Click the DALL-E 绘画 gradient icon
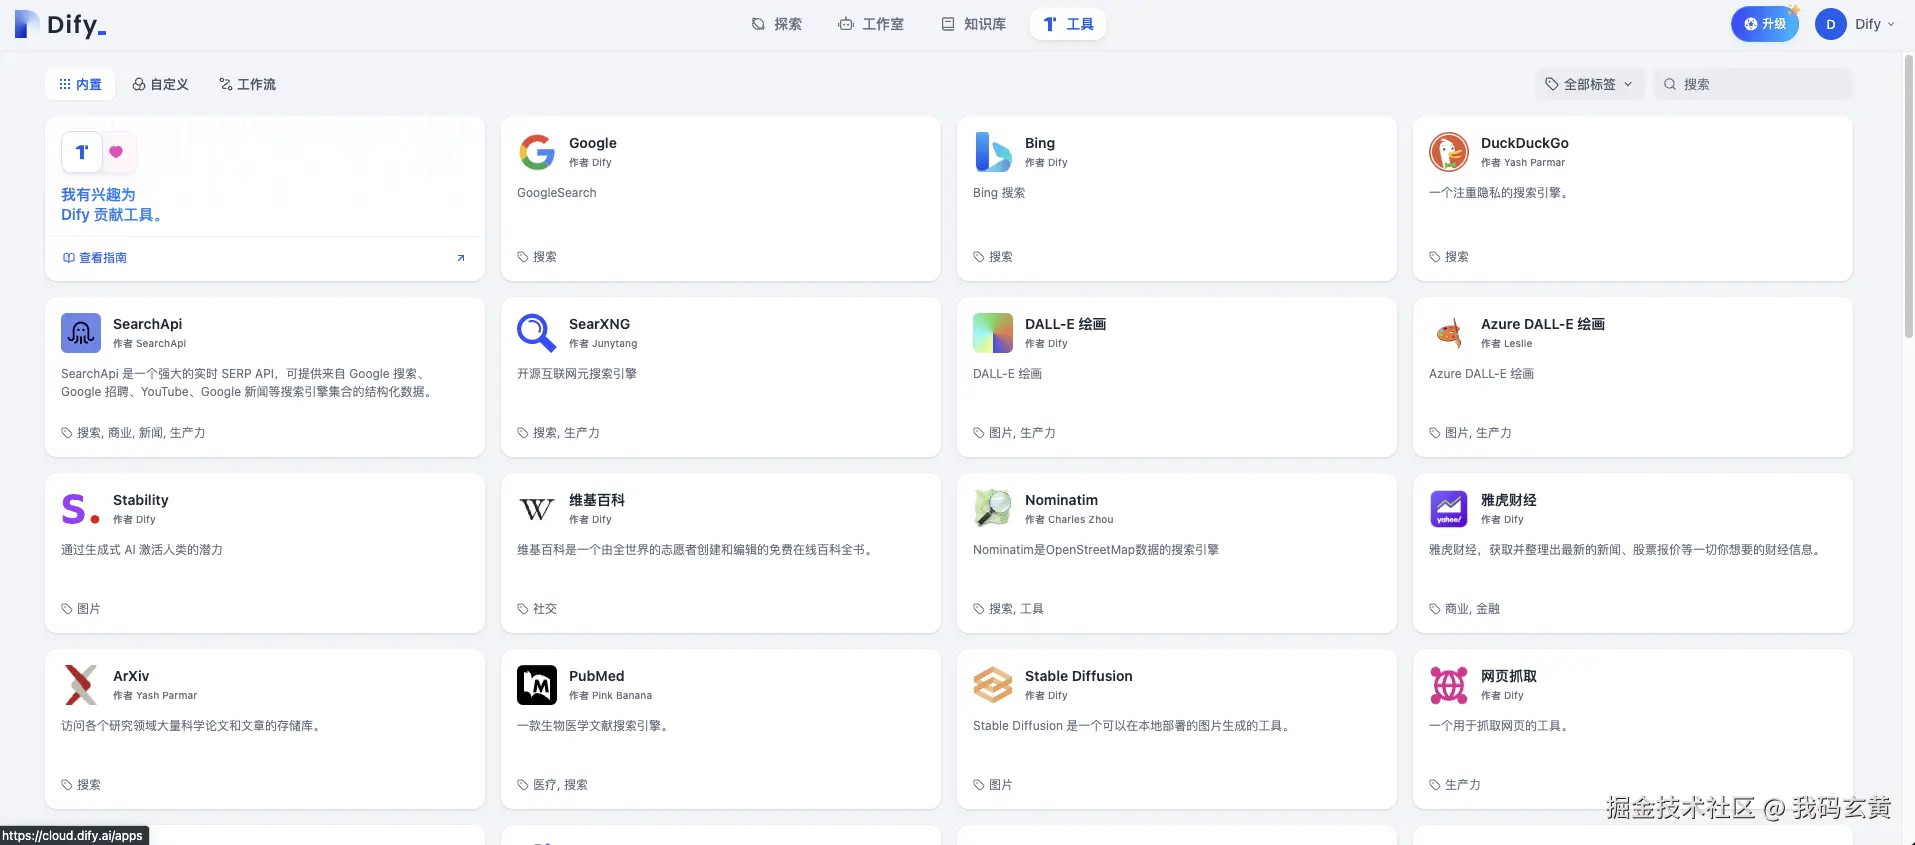 point(993,333)
